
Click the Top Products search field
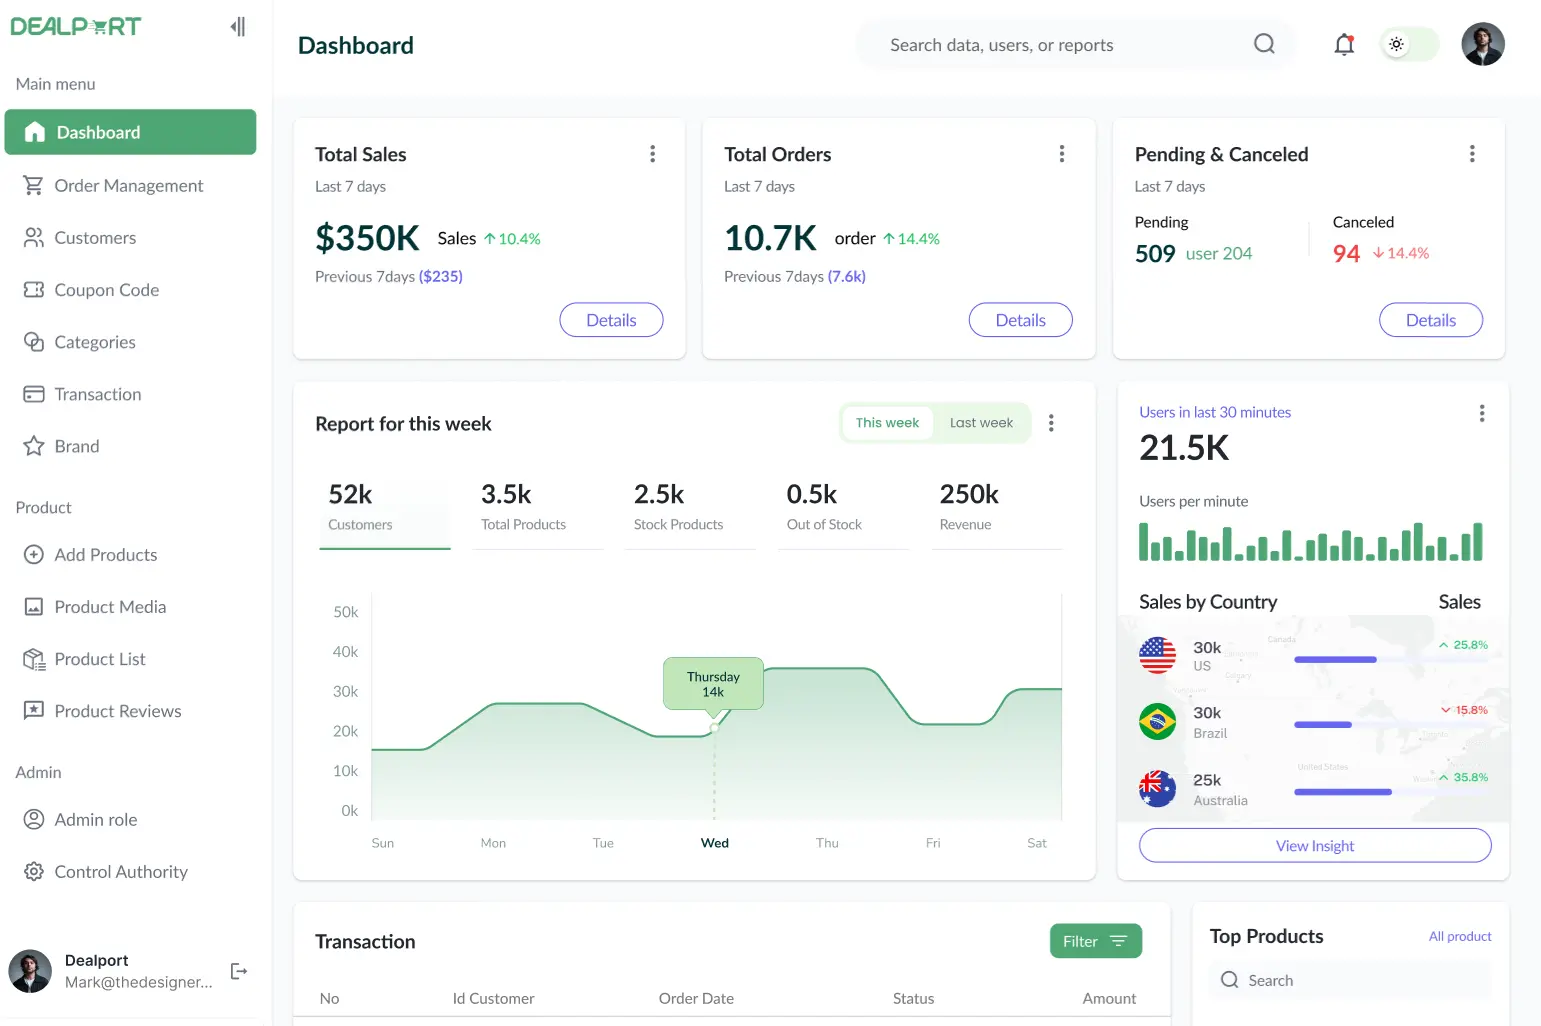tap(1349, 979)
